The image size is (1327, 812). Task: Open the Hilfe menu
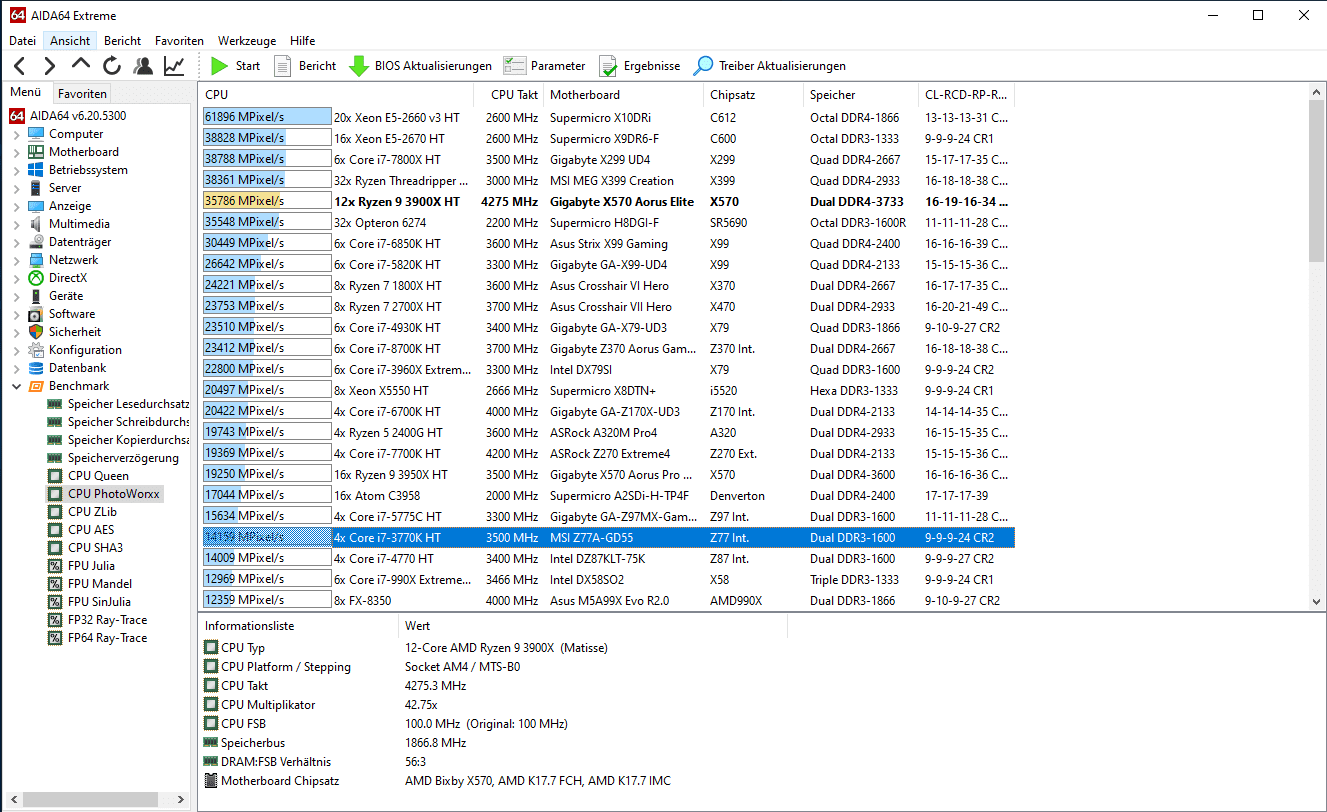coord(302,41)
